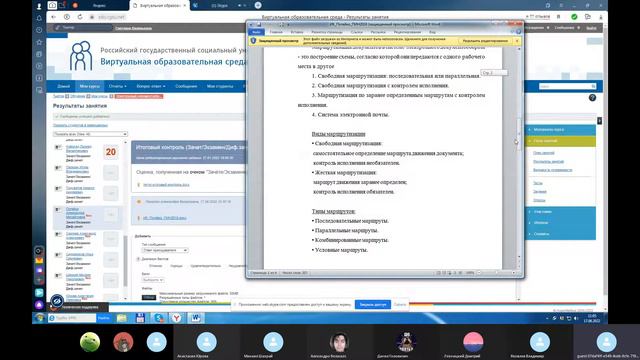This screenshot has height=360, width=640.
Task: Open Мои студенты in site navigation
Action: [x=220, y=86]
